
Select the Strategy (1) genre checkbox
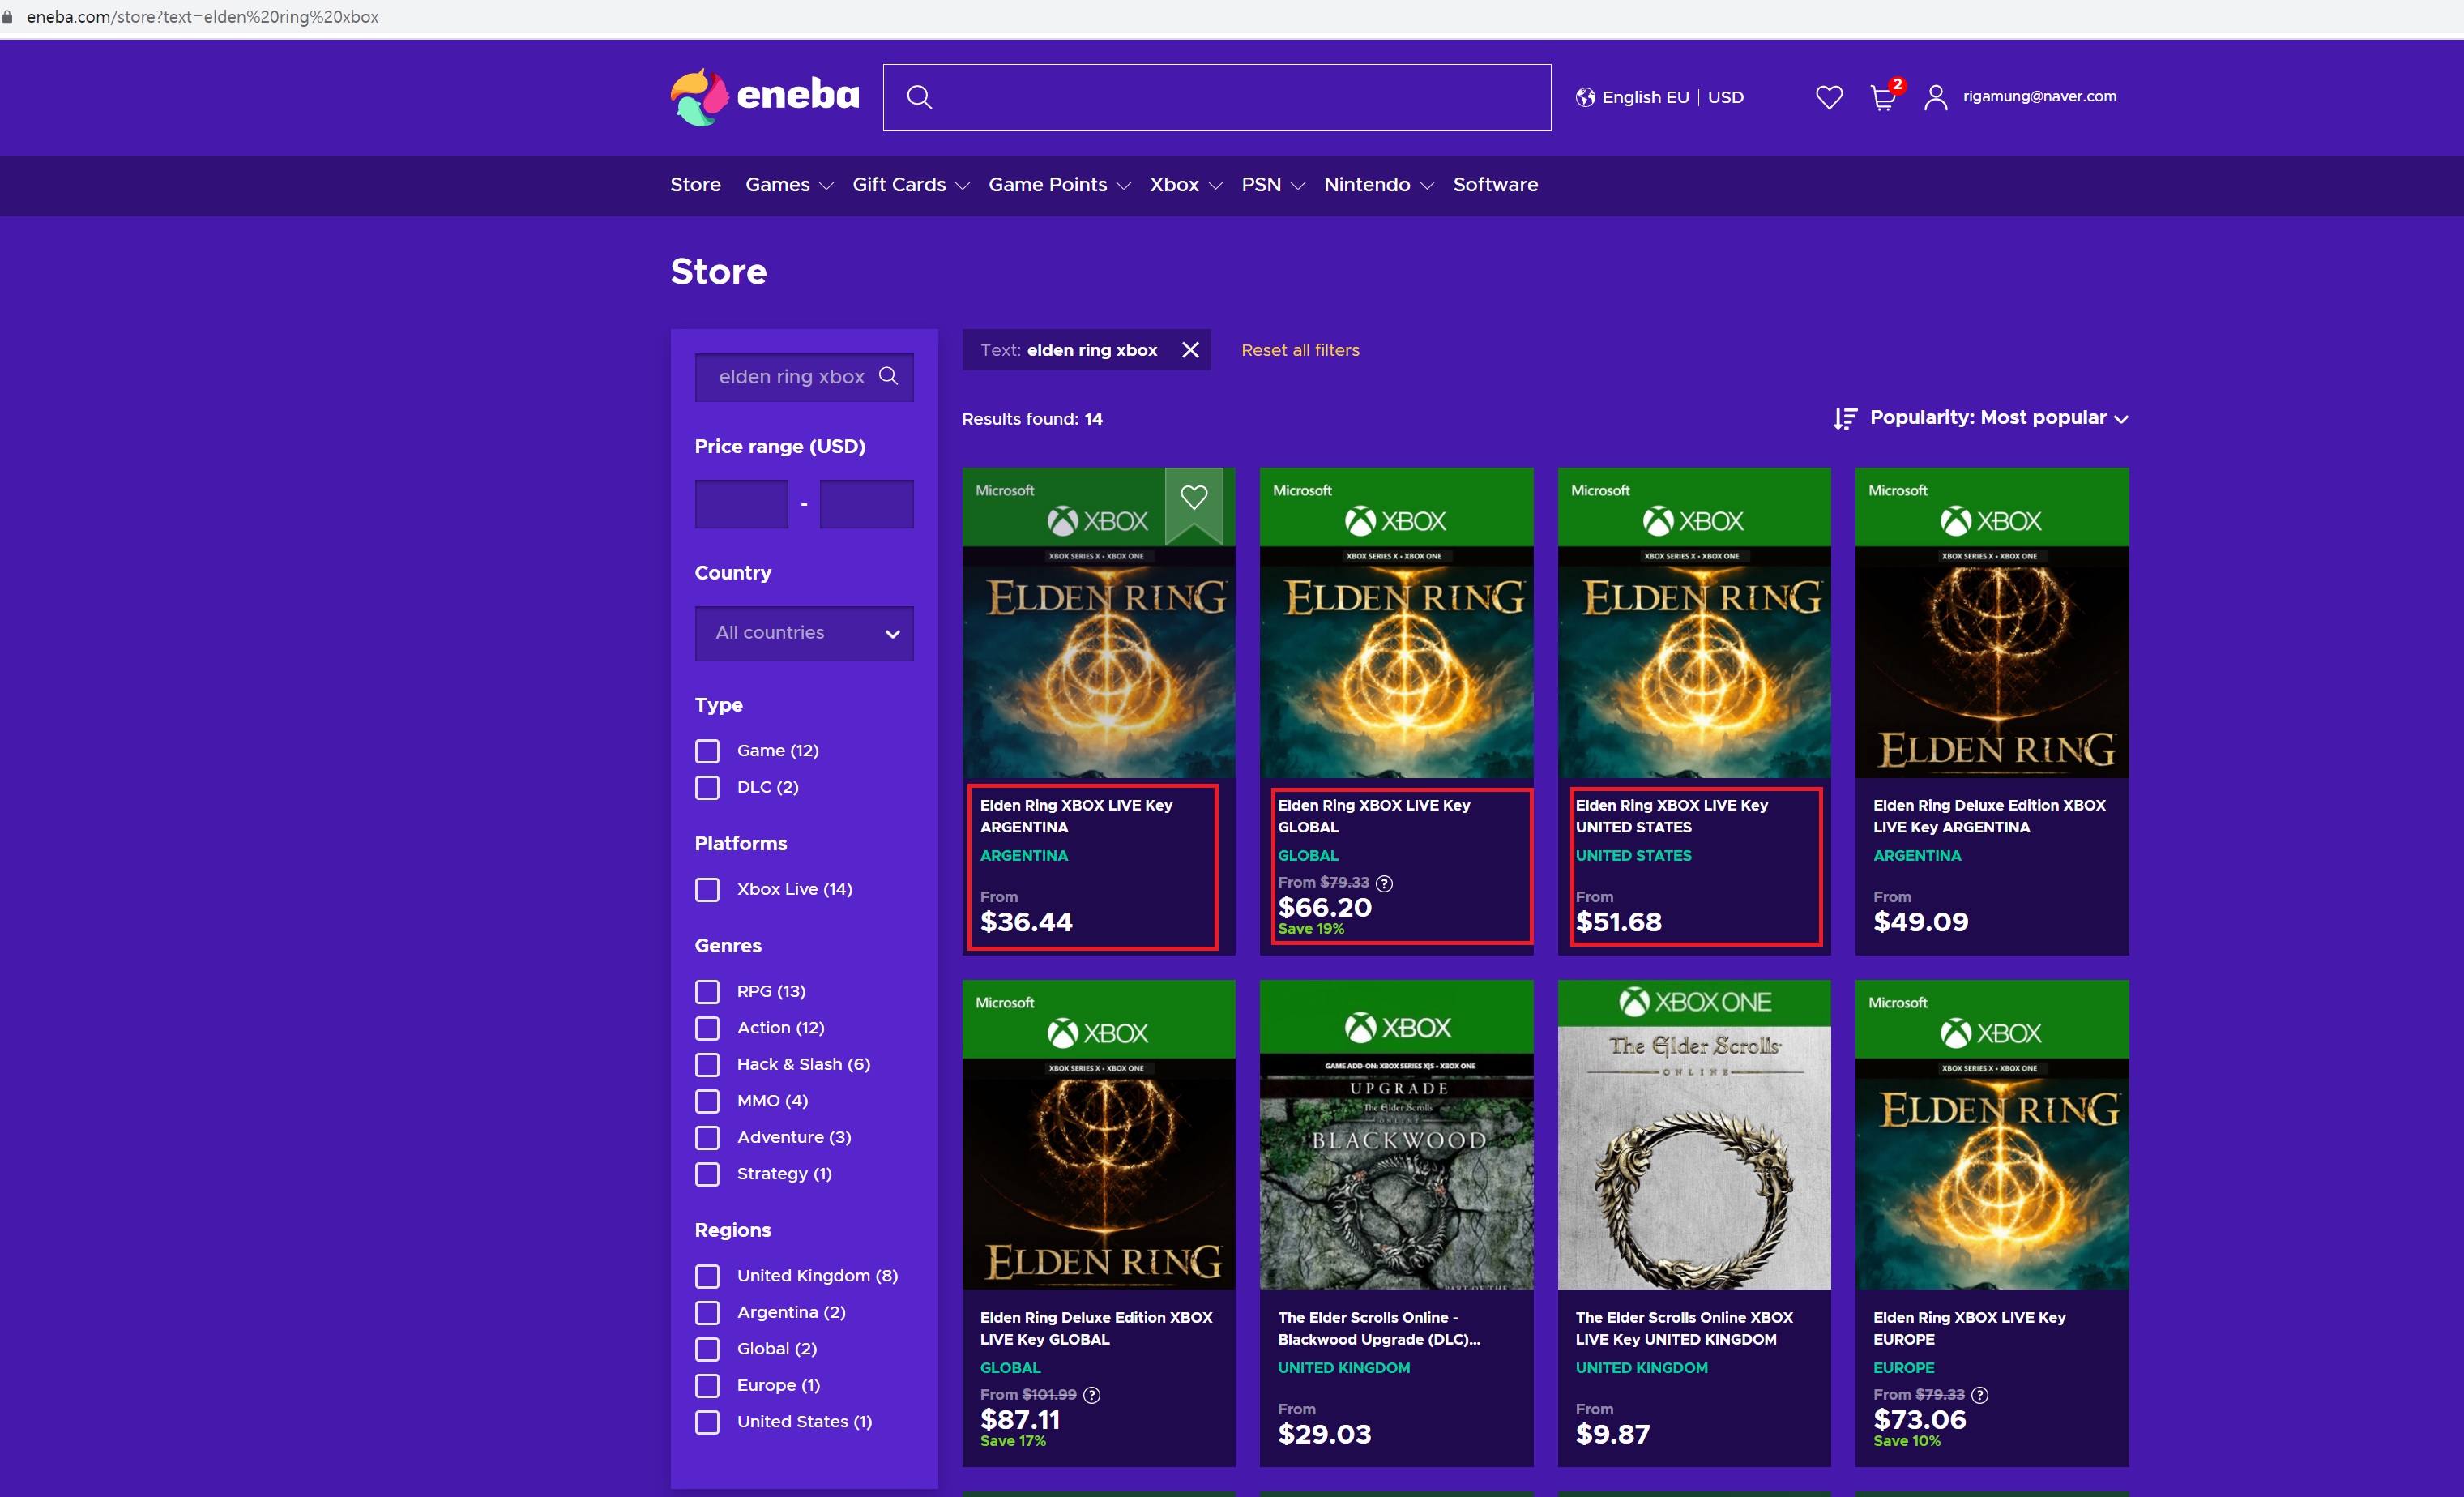click(x=707, y=1174)
